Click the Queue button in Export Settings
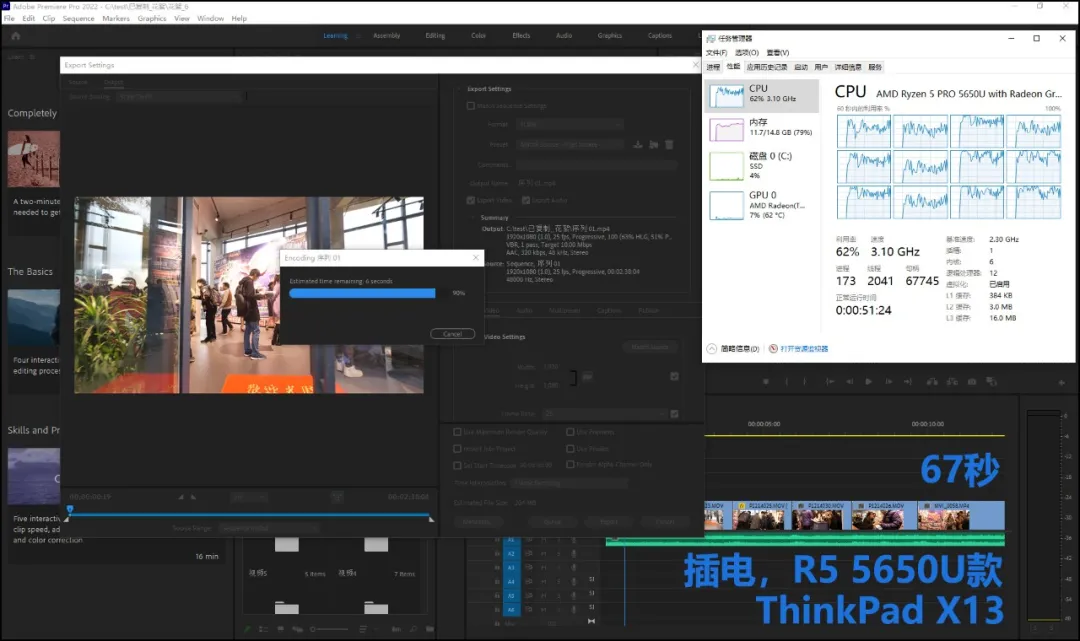The width and height of the screenshot is (1080, 641). (x=552, y=522)
